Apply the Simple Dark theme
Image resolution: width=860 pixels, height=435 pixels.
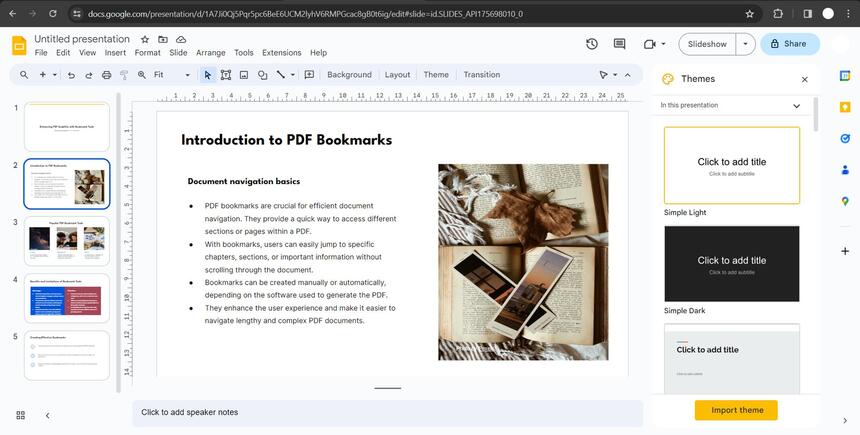tap(731, 264)
